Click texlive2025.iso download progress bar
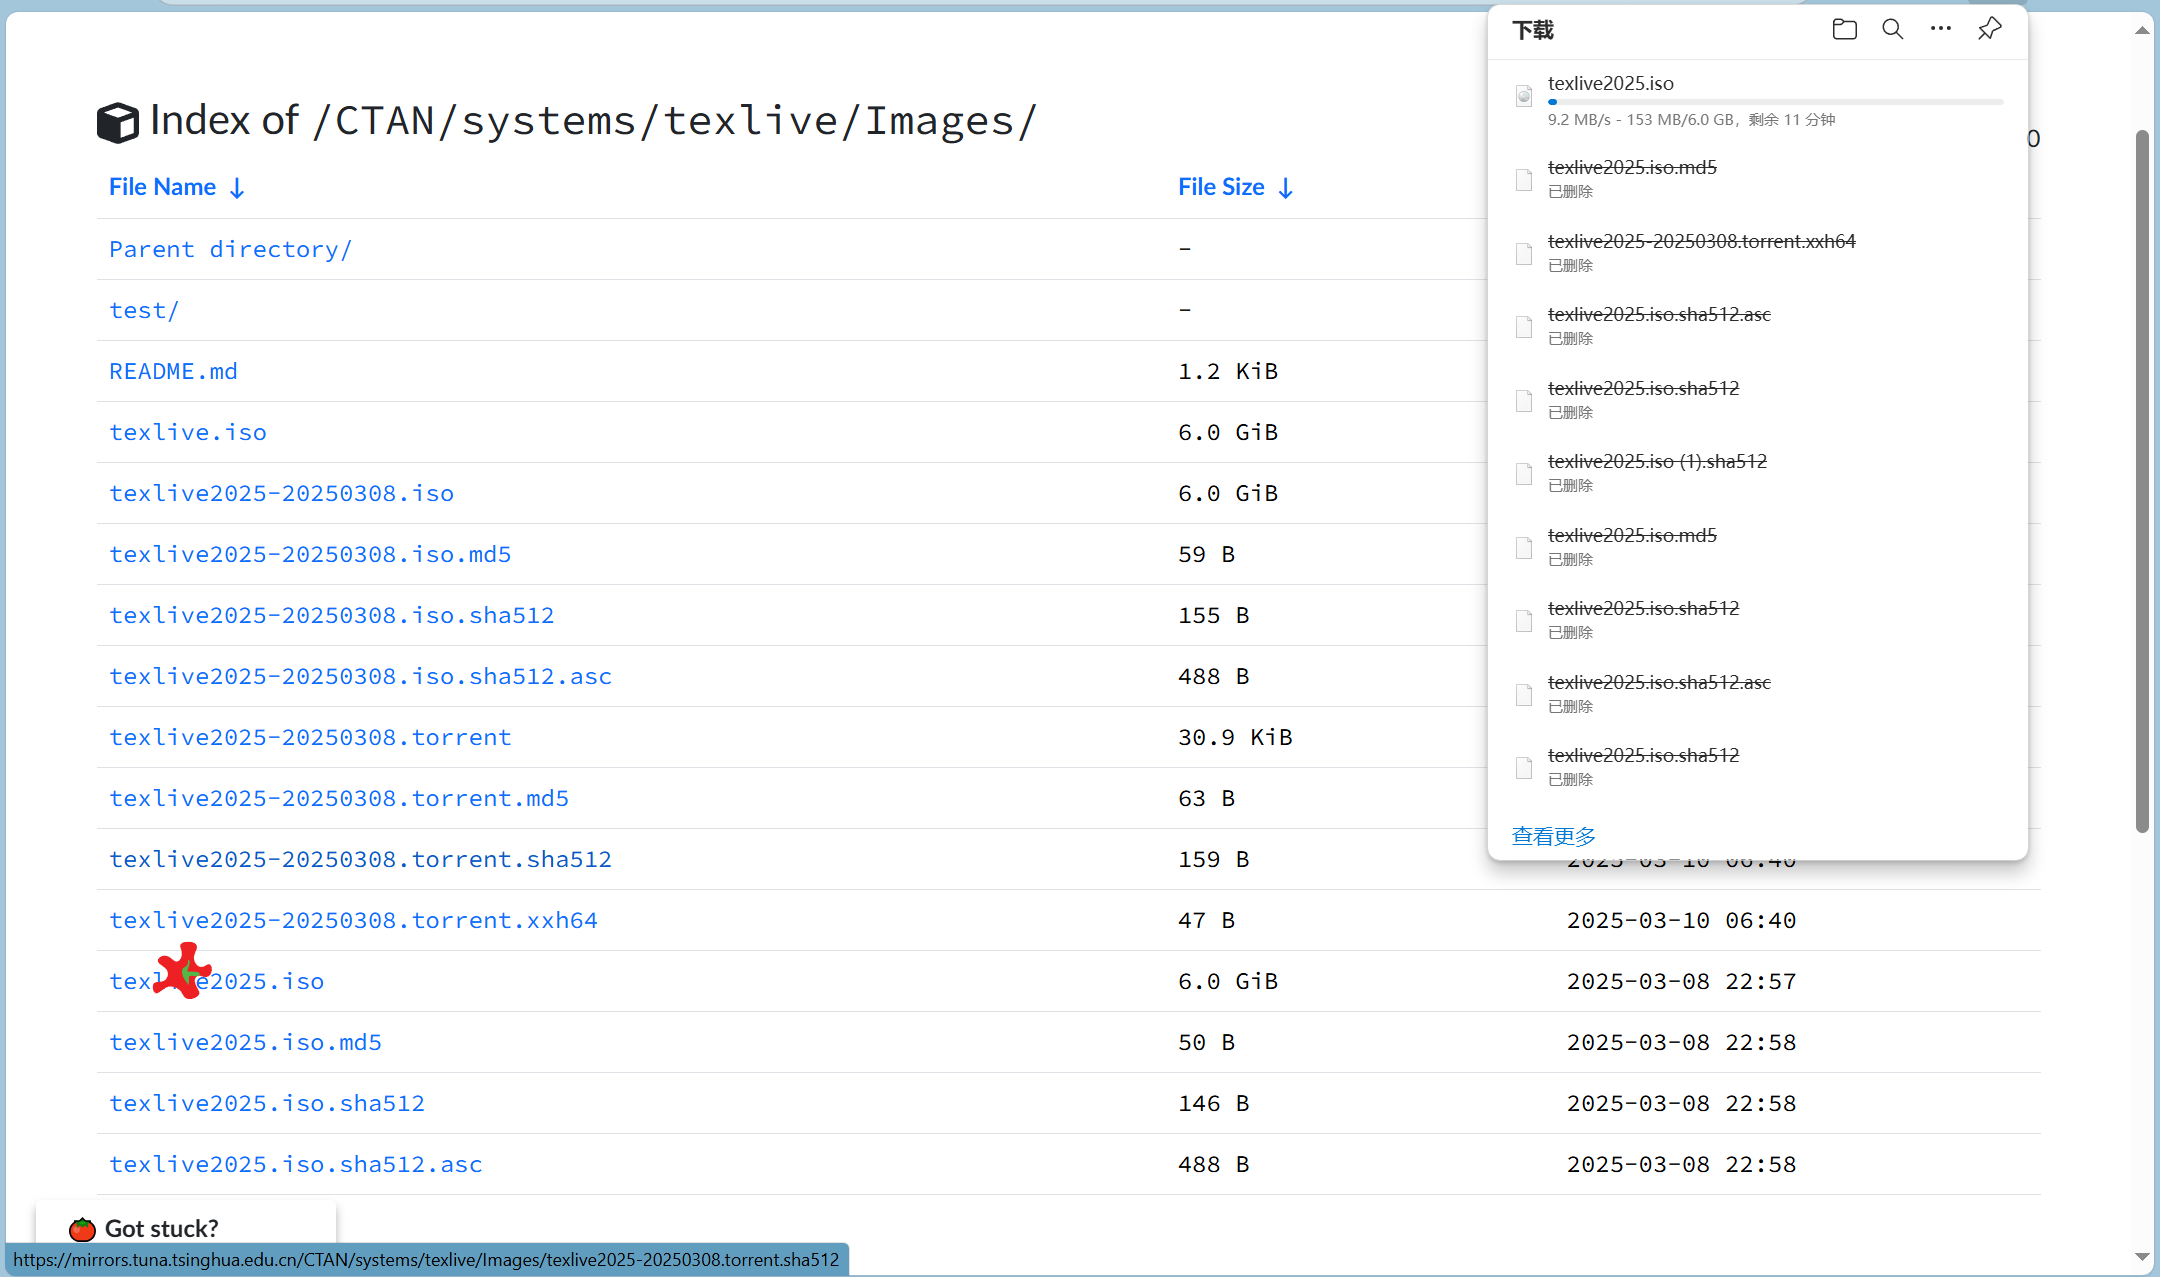This screenshot has width=2160, height=1277. pos(1775,102)
